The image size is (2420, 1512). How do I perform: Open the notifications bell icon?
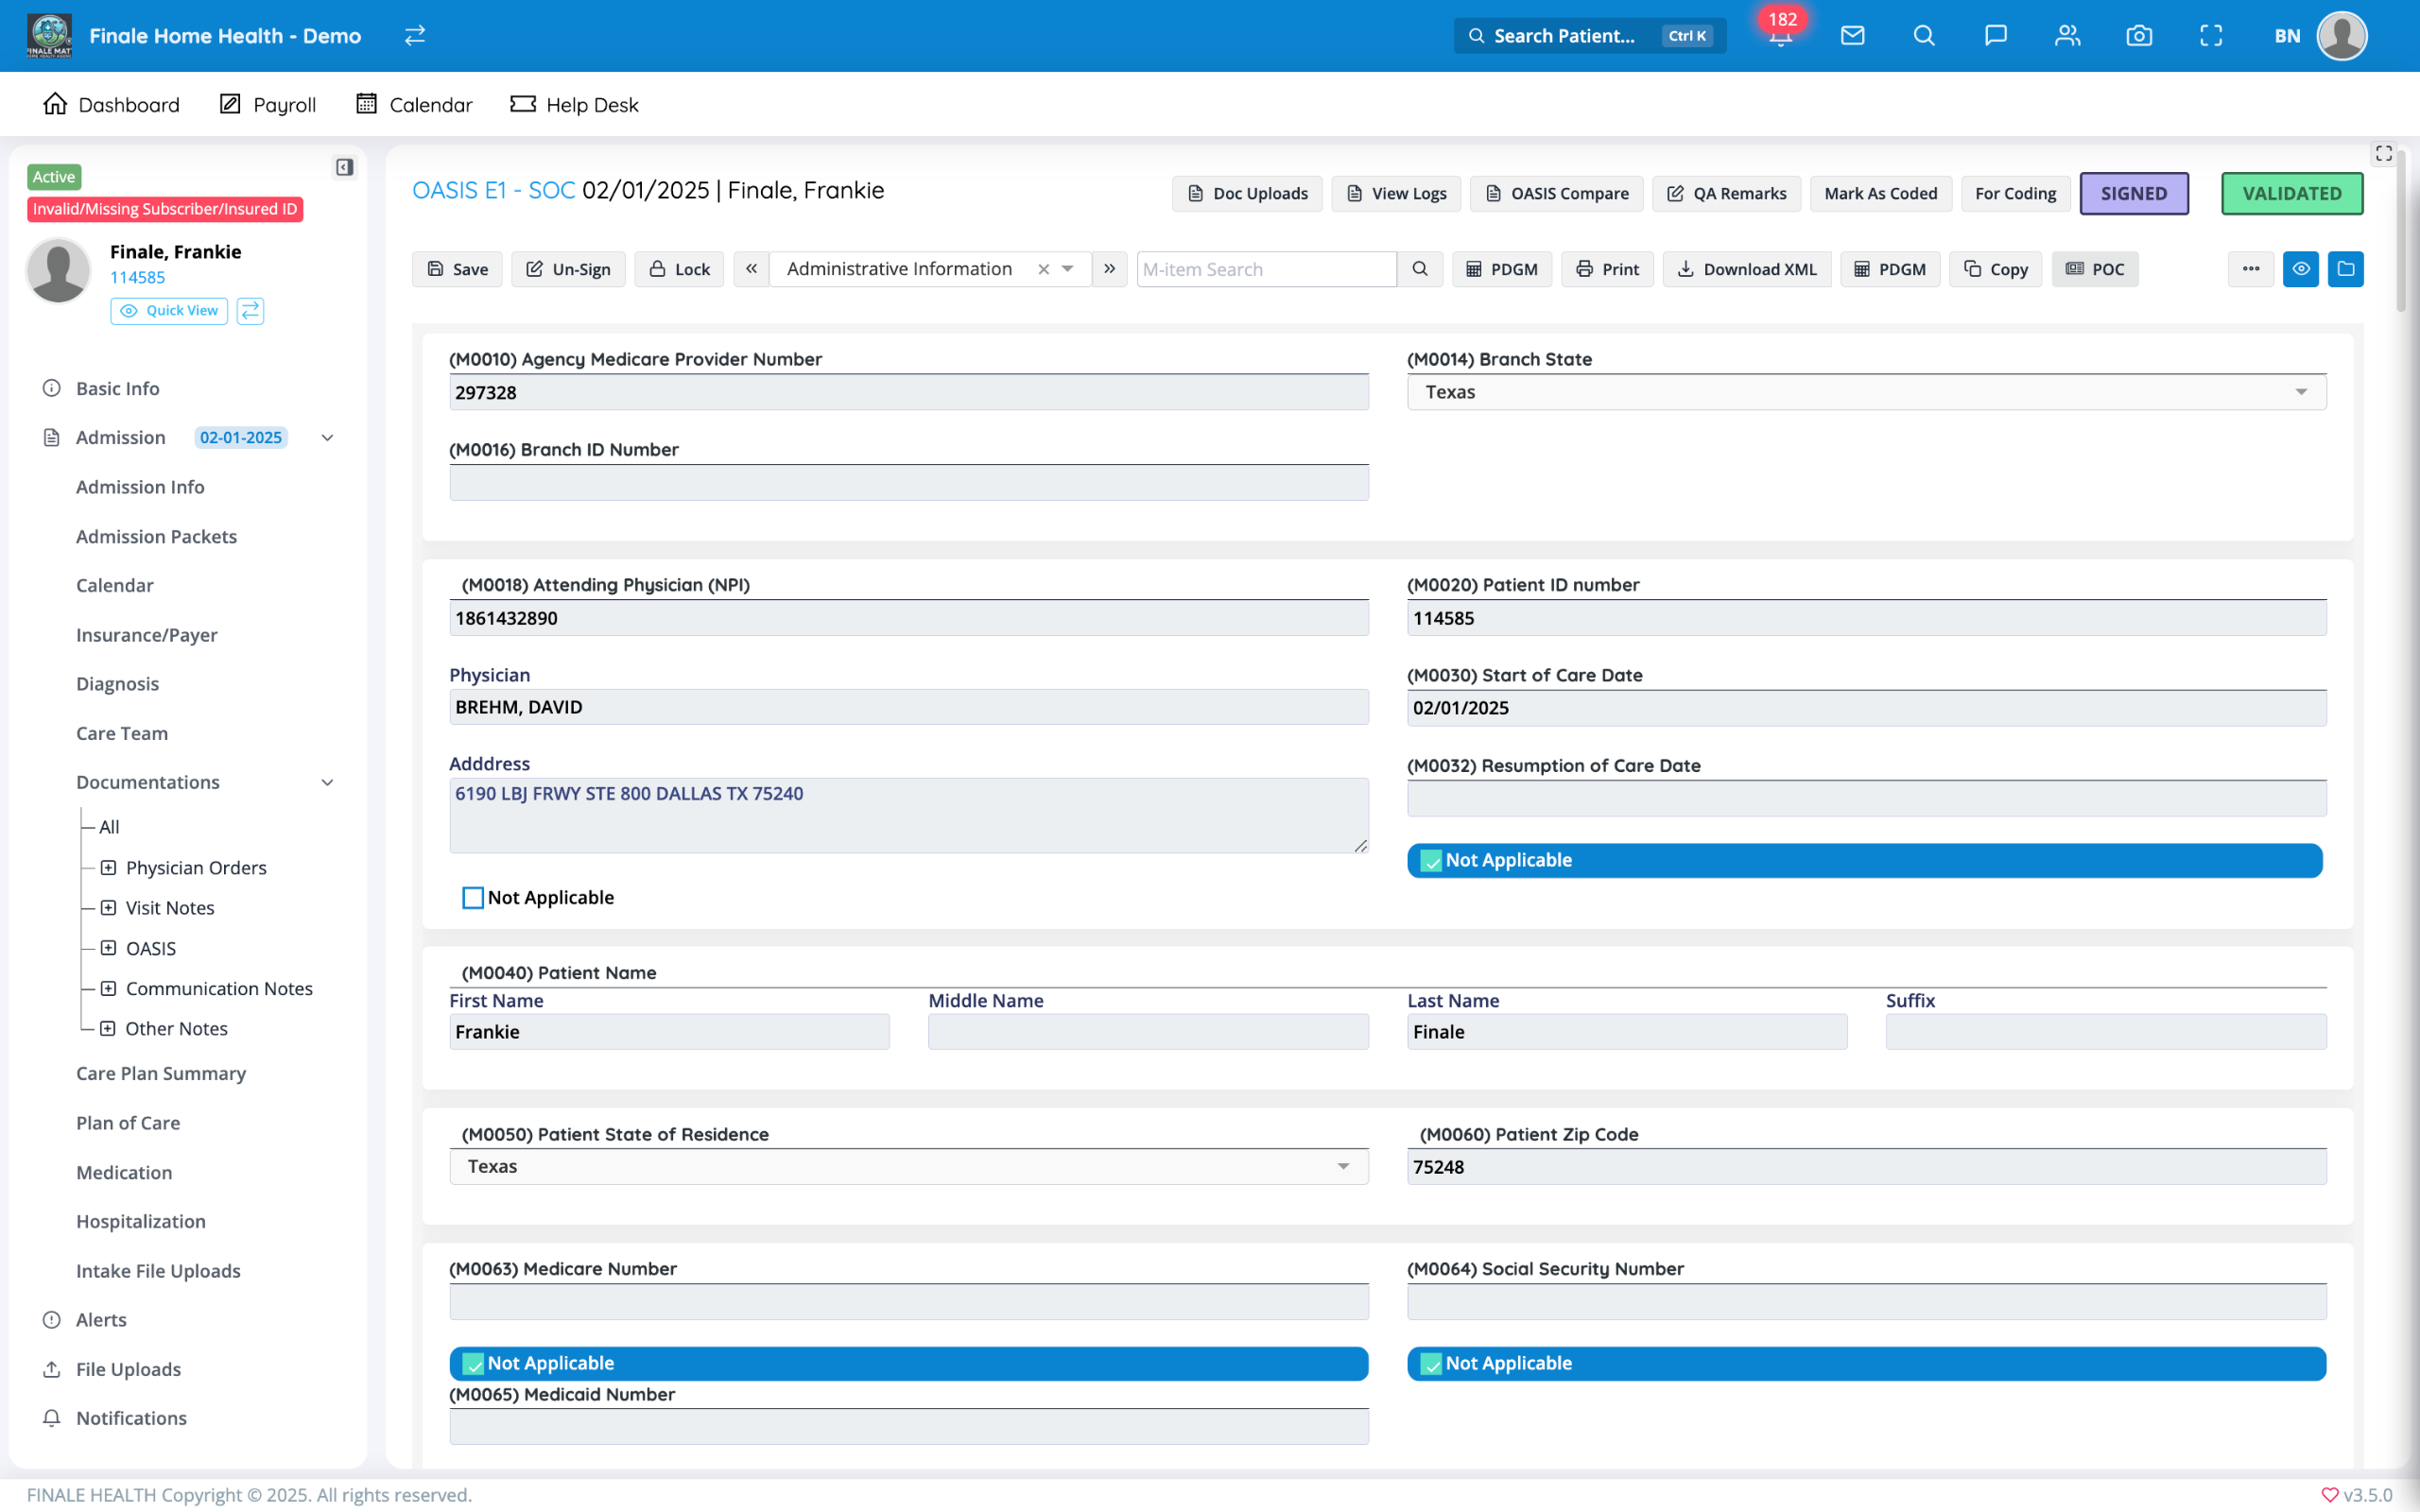coord(1780,37)
